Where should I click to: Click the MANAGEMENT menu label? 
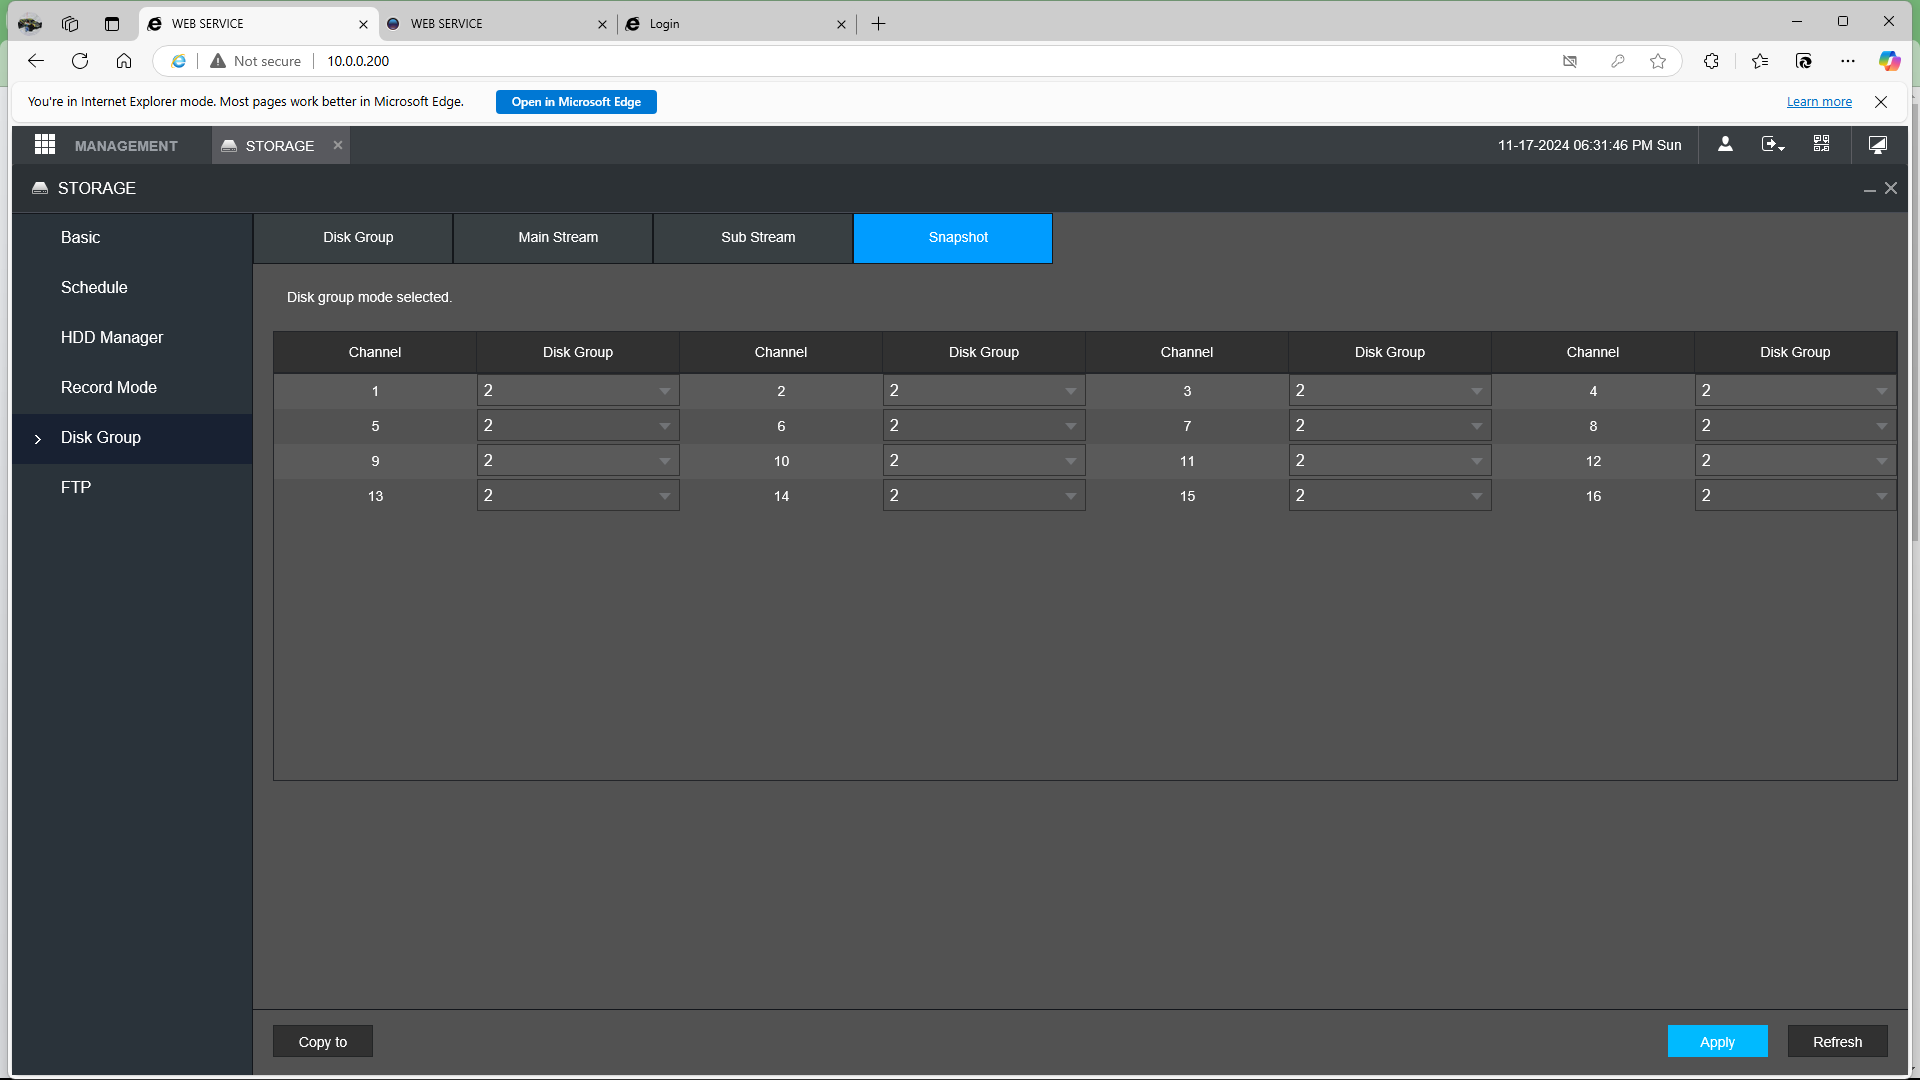point(126,146)
